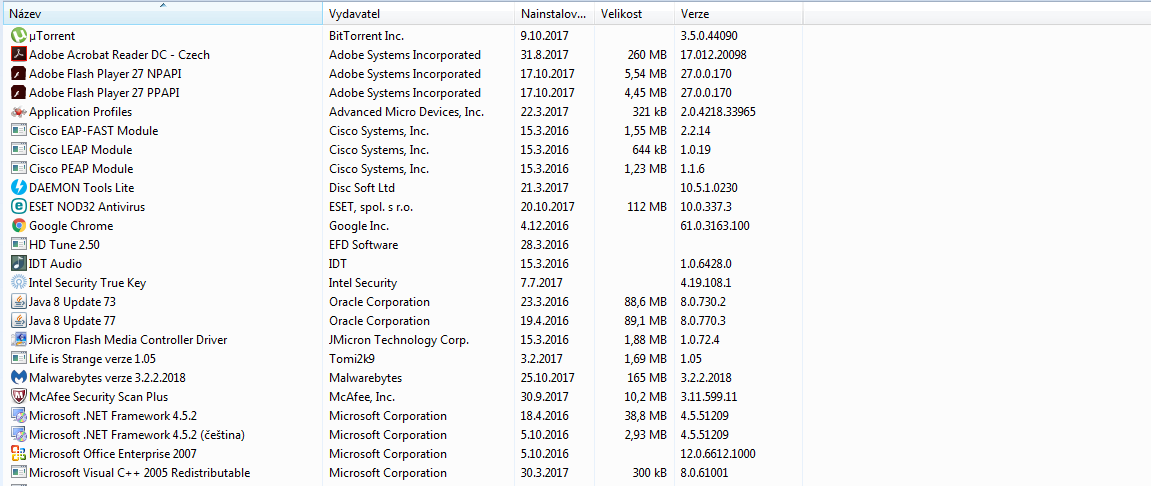The image size is (1151, 486).
Task: Click the Java 8 Update 73 icon
Action: (18, 302)
